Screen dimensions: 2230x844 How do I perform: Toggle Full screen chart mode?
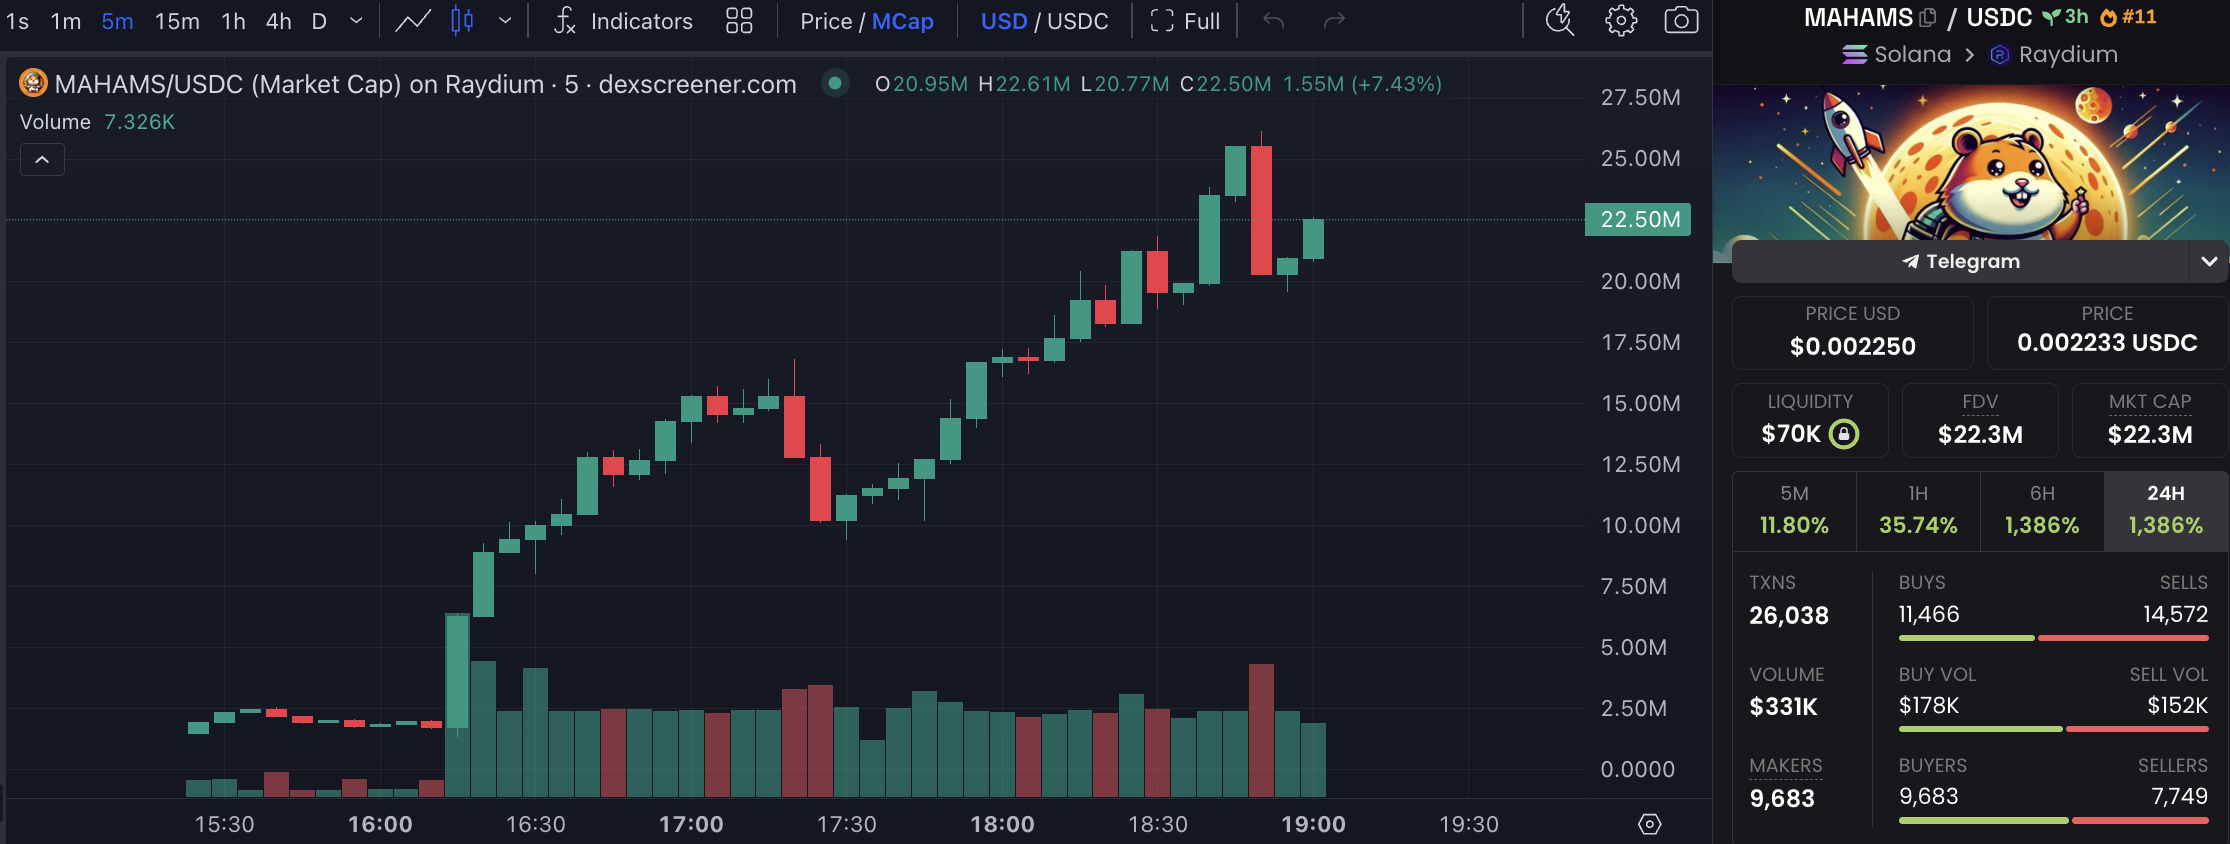1185,21
